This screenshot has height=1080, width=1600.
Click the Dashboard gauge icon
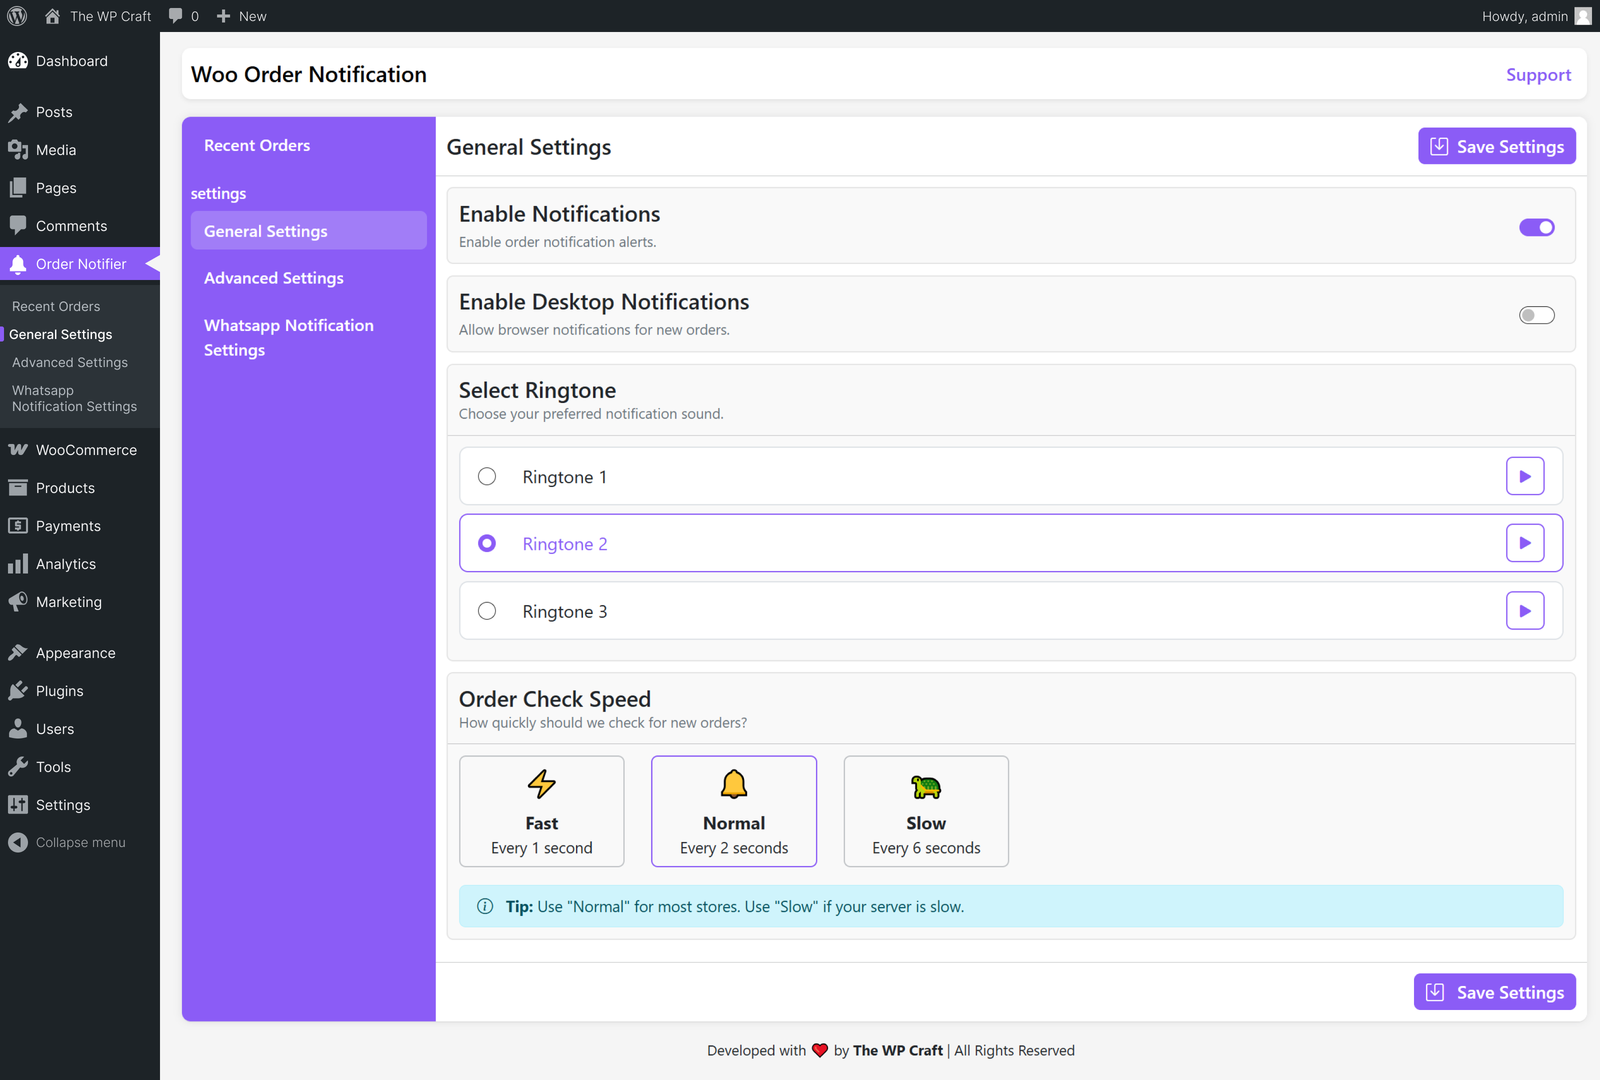[18, 61]
